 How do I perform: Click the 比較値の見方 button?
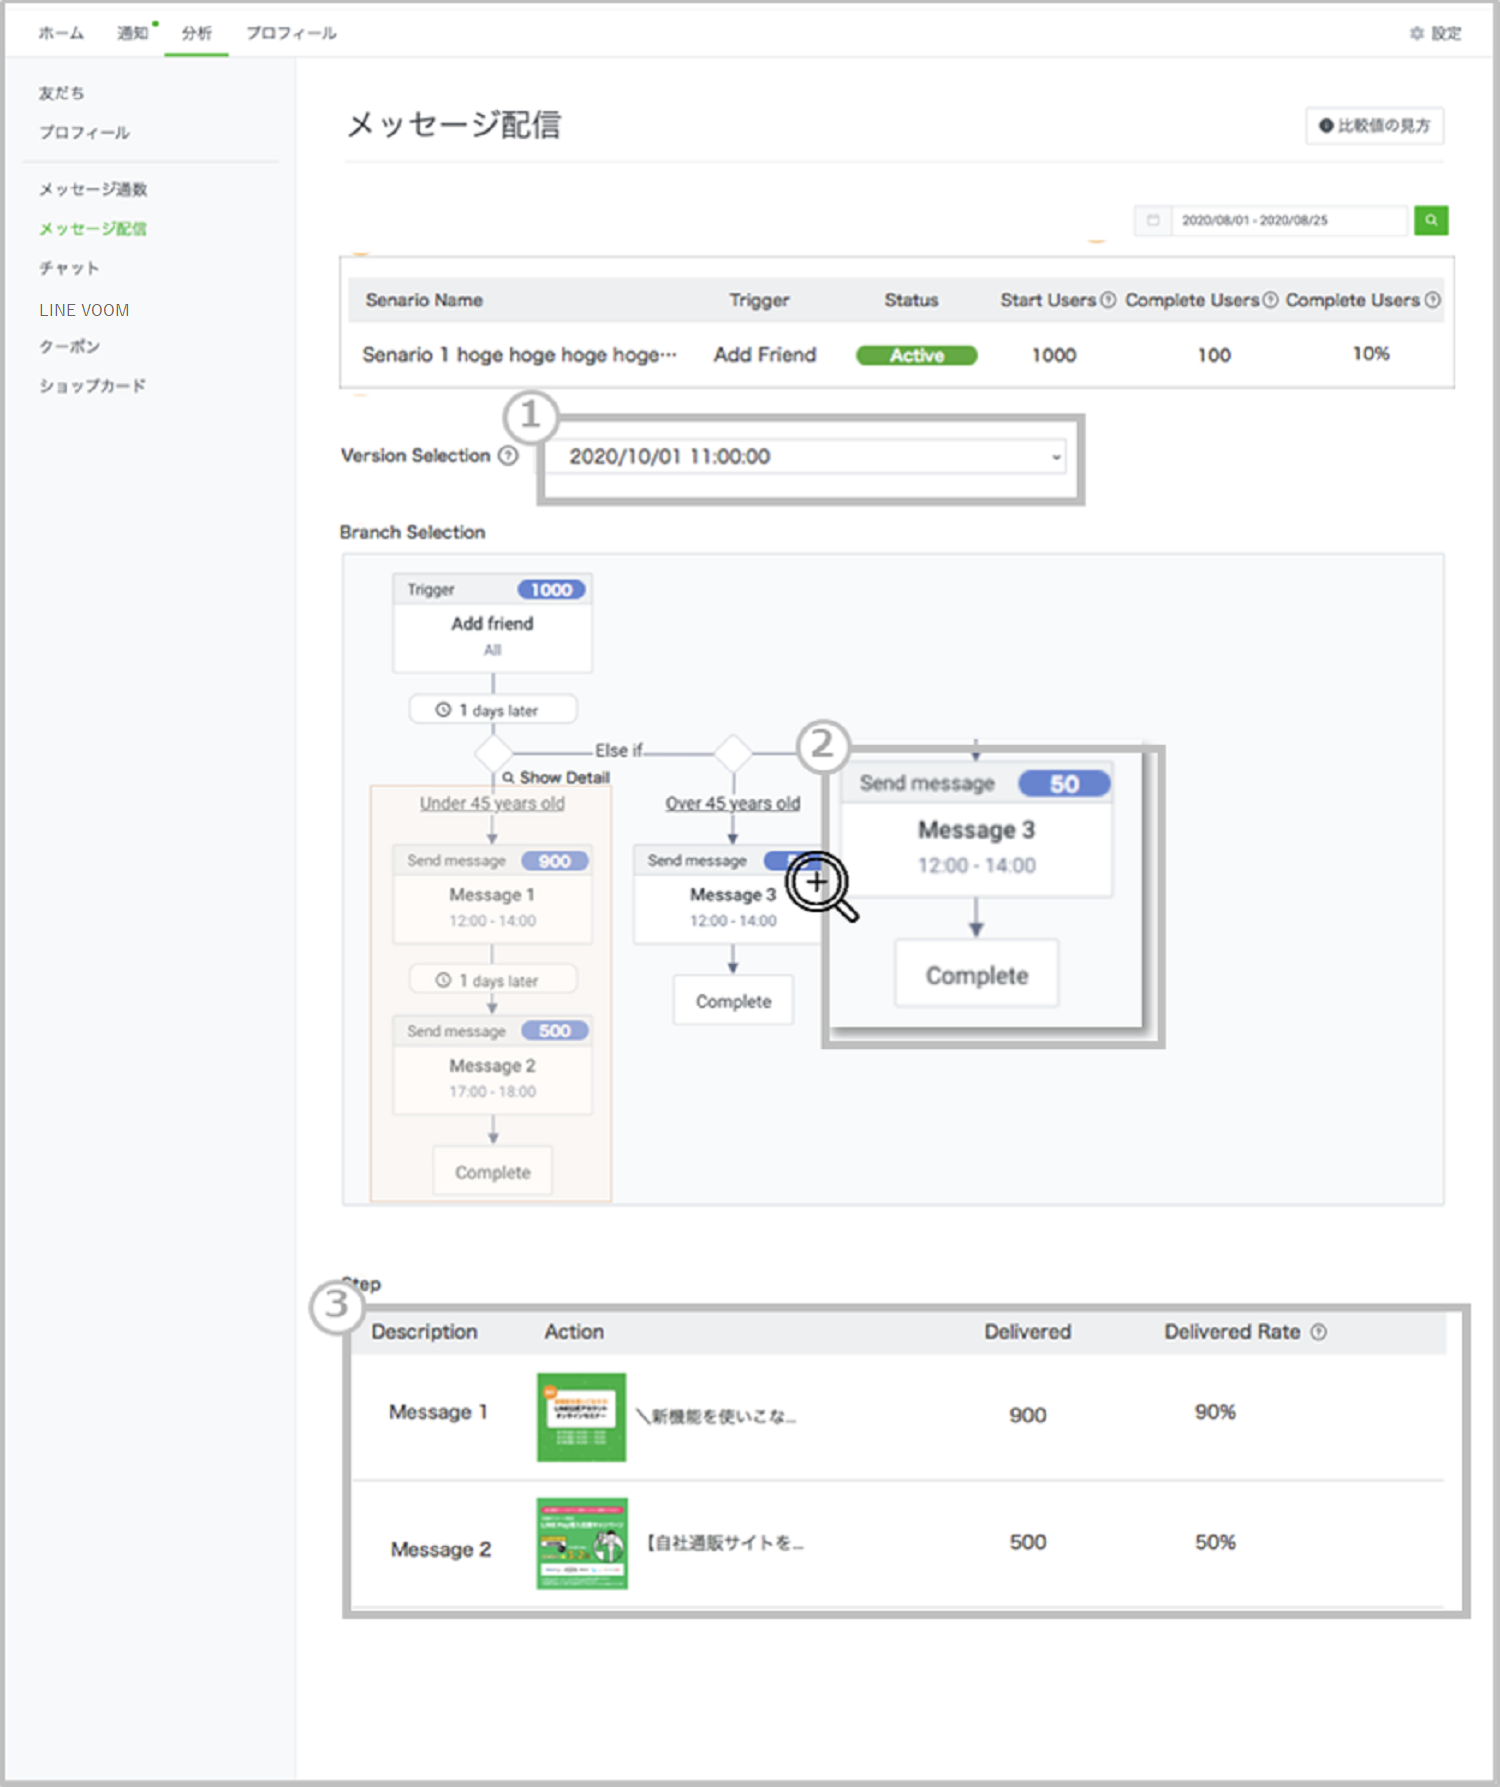1374,126
